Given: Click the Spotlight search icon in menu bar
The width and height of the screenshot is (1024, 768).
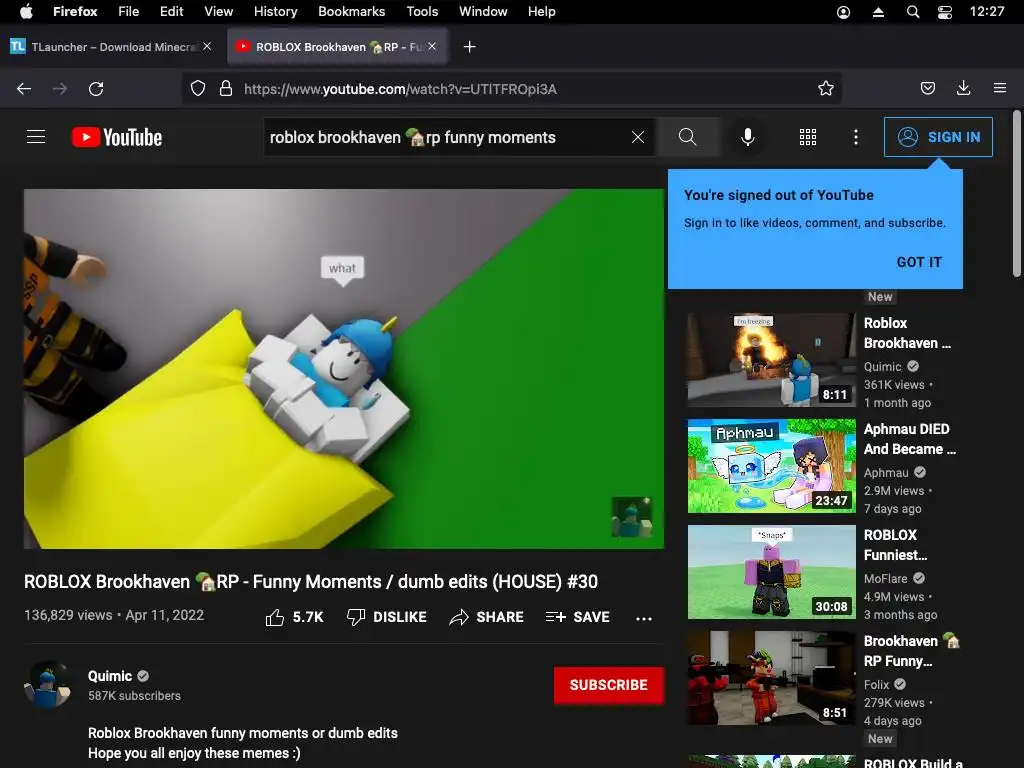Looking at the screenshot, I should click(x=913, y=12).
